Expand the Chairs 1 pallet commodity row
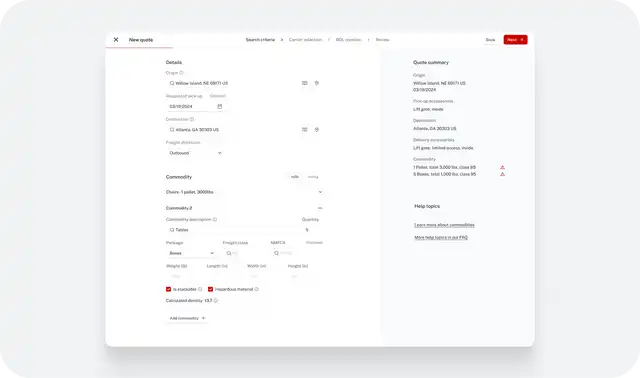 pyautogui.click(x=244, y=192)
